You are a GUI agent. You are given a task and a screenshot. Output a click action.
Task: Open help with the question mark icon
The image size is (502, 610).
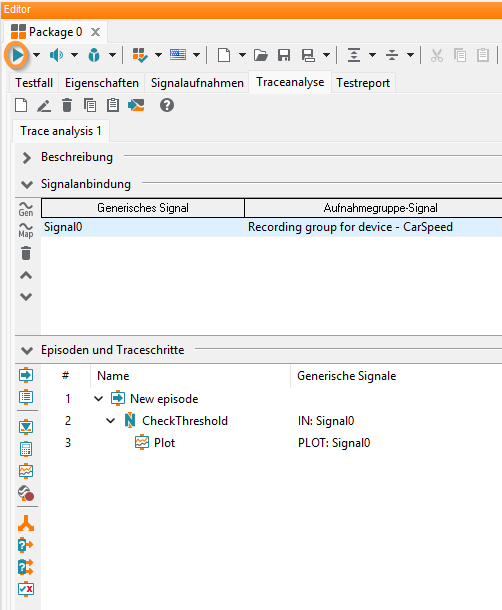167,105
